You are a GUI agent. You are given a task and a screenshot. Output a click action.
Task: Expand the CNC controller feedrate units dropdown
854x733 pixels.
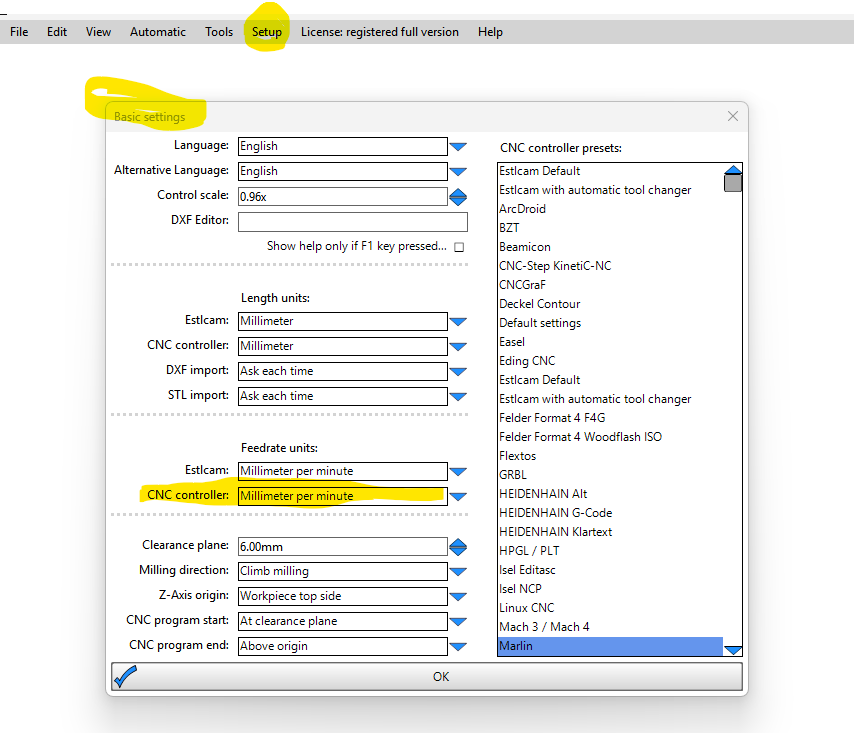point(458,497)
